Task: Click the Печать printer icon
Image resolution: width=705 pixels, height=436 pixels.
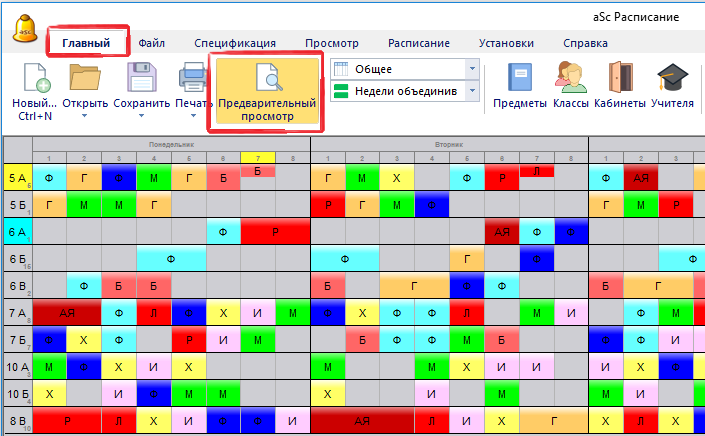Action: pos(193,79)
